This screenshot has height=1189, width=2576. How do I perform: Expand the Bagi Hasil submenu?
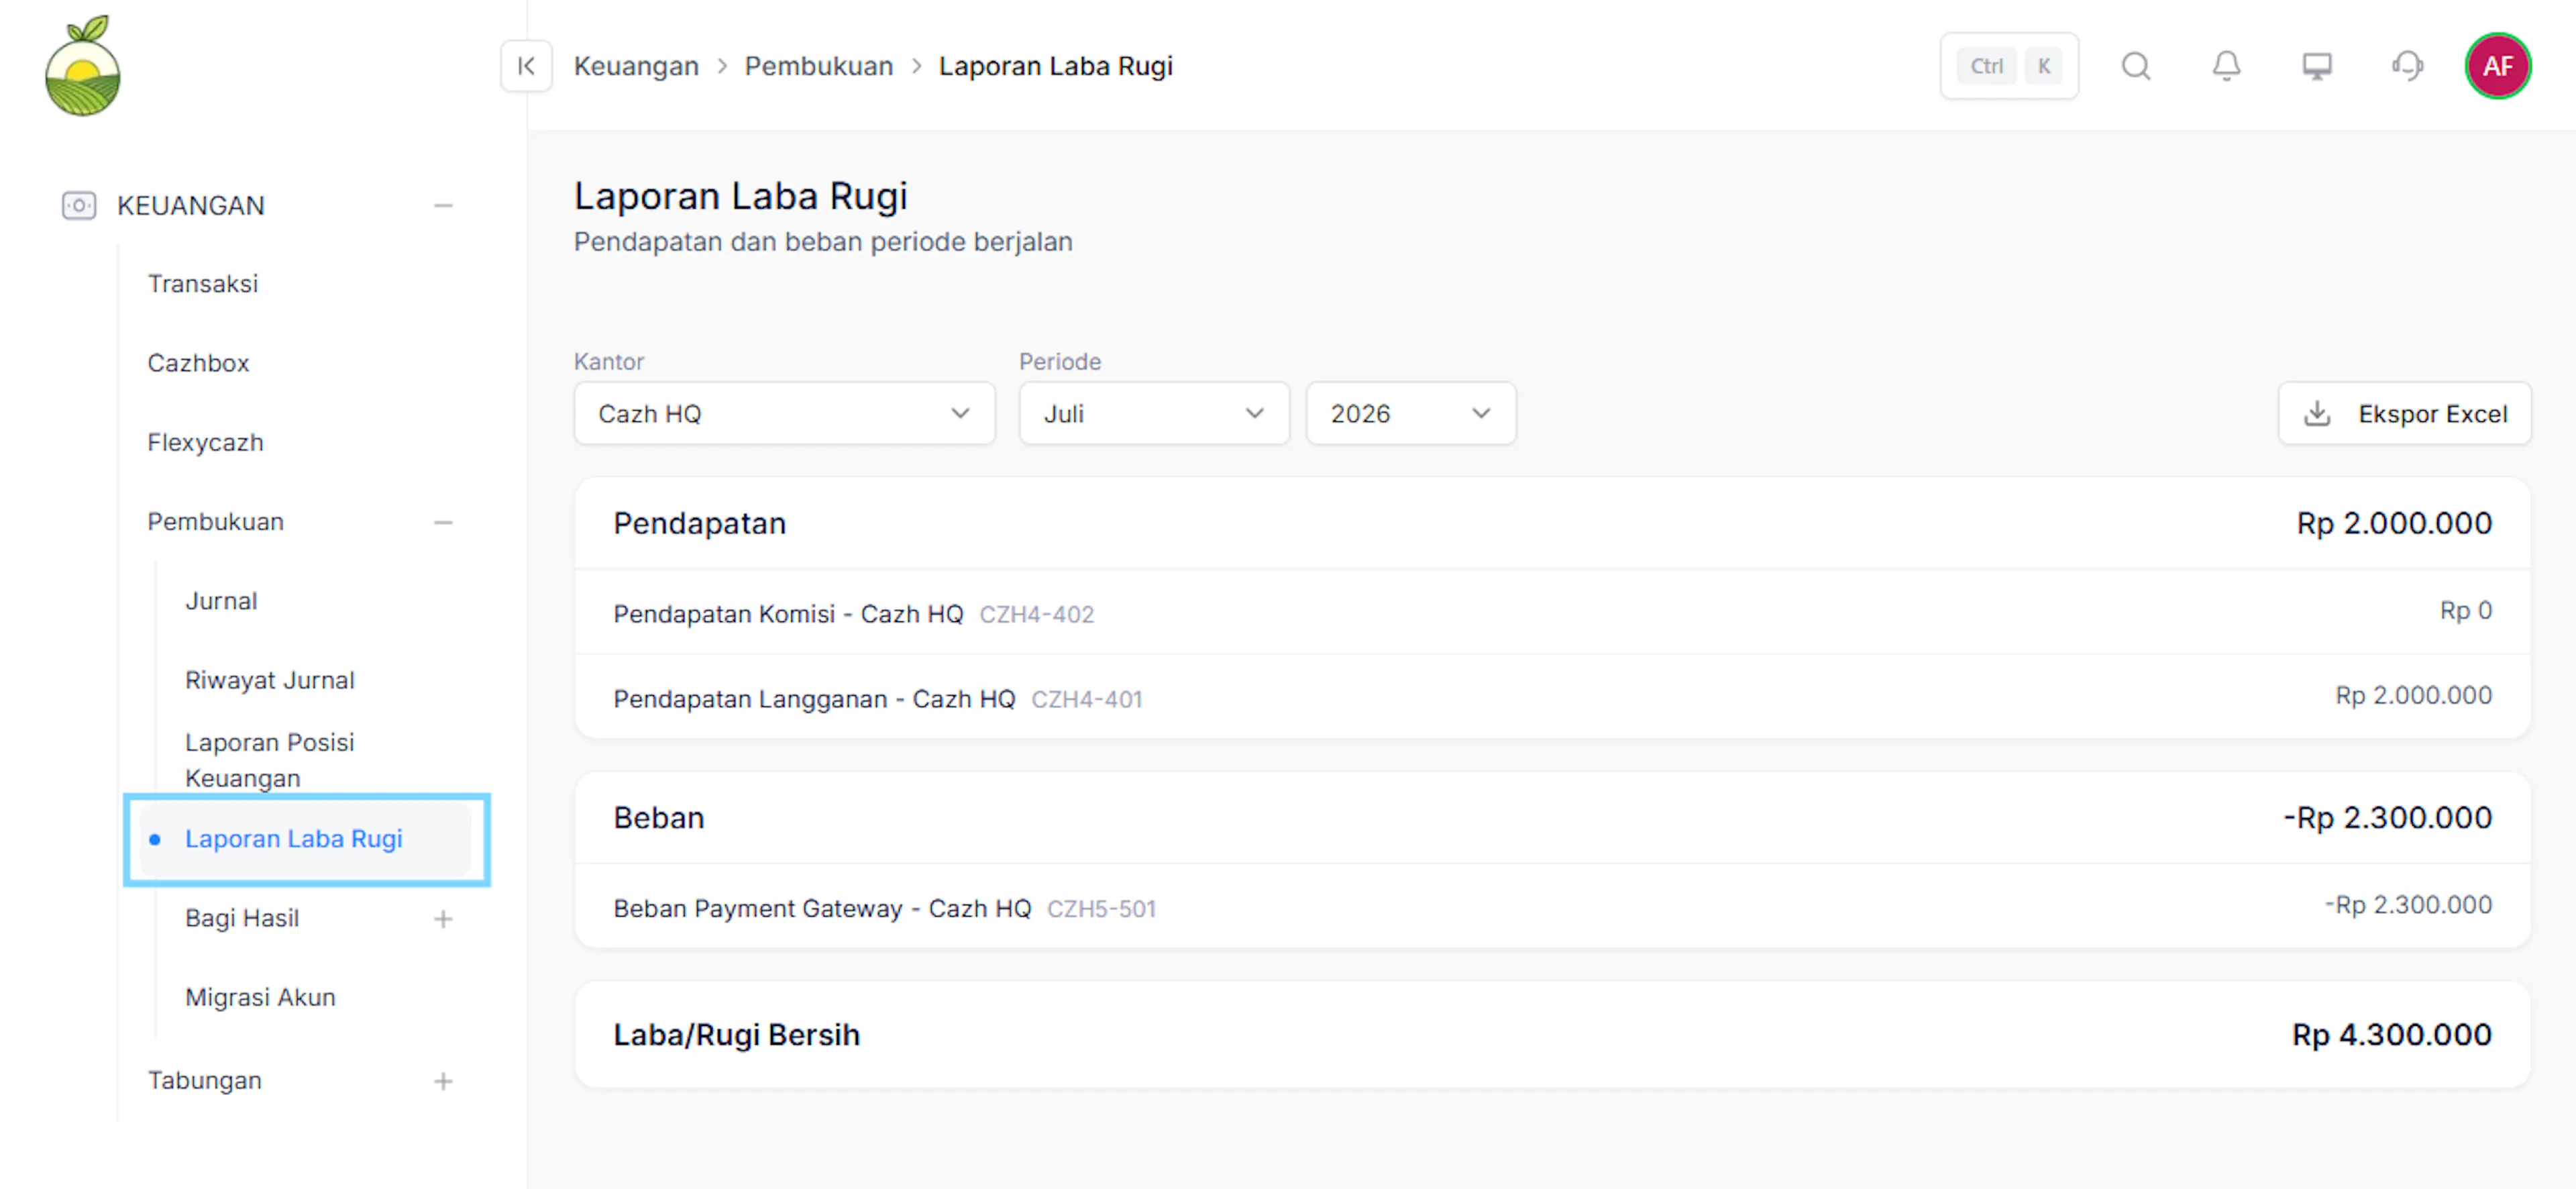click(x=443, y=919)
